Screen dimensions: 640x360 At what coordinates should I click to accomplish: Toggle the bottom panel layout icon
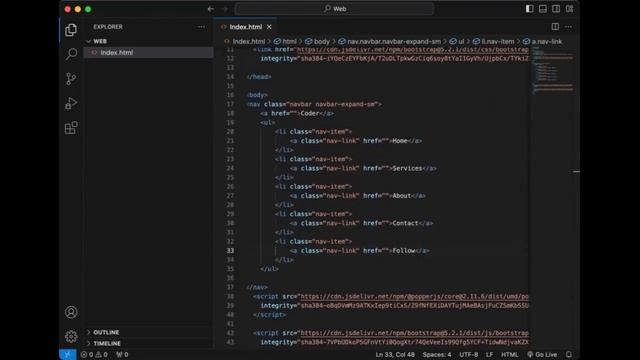click(543, 9)
